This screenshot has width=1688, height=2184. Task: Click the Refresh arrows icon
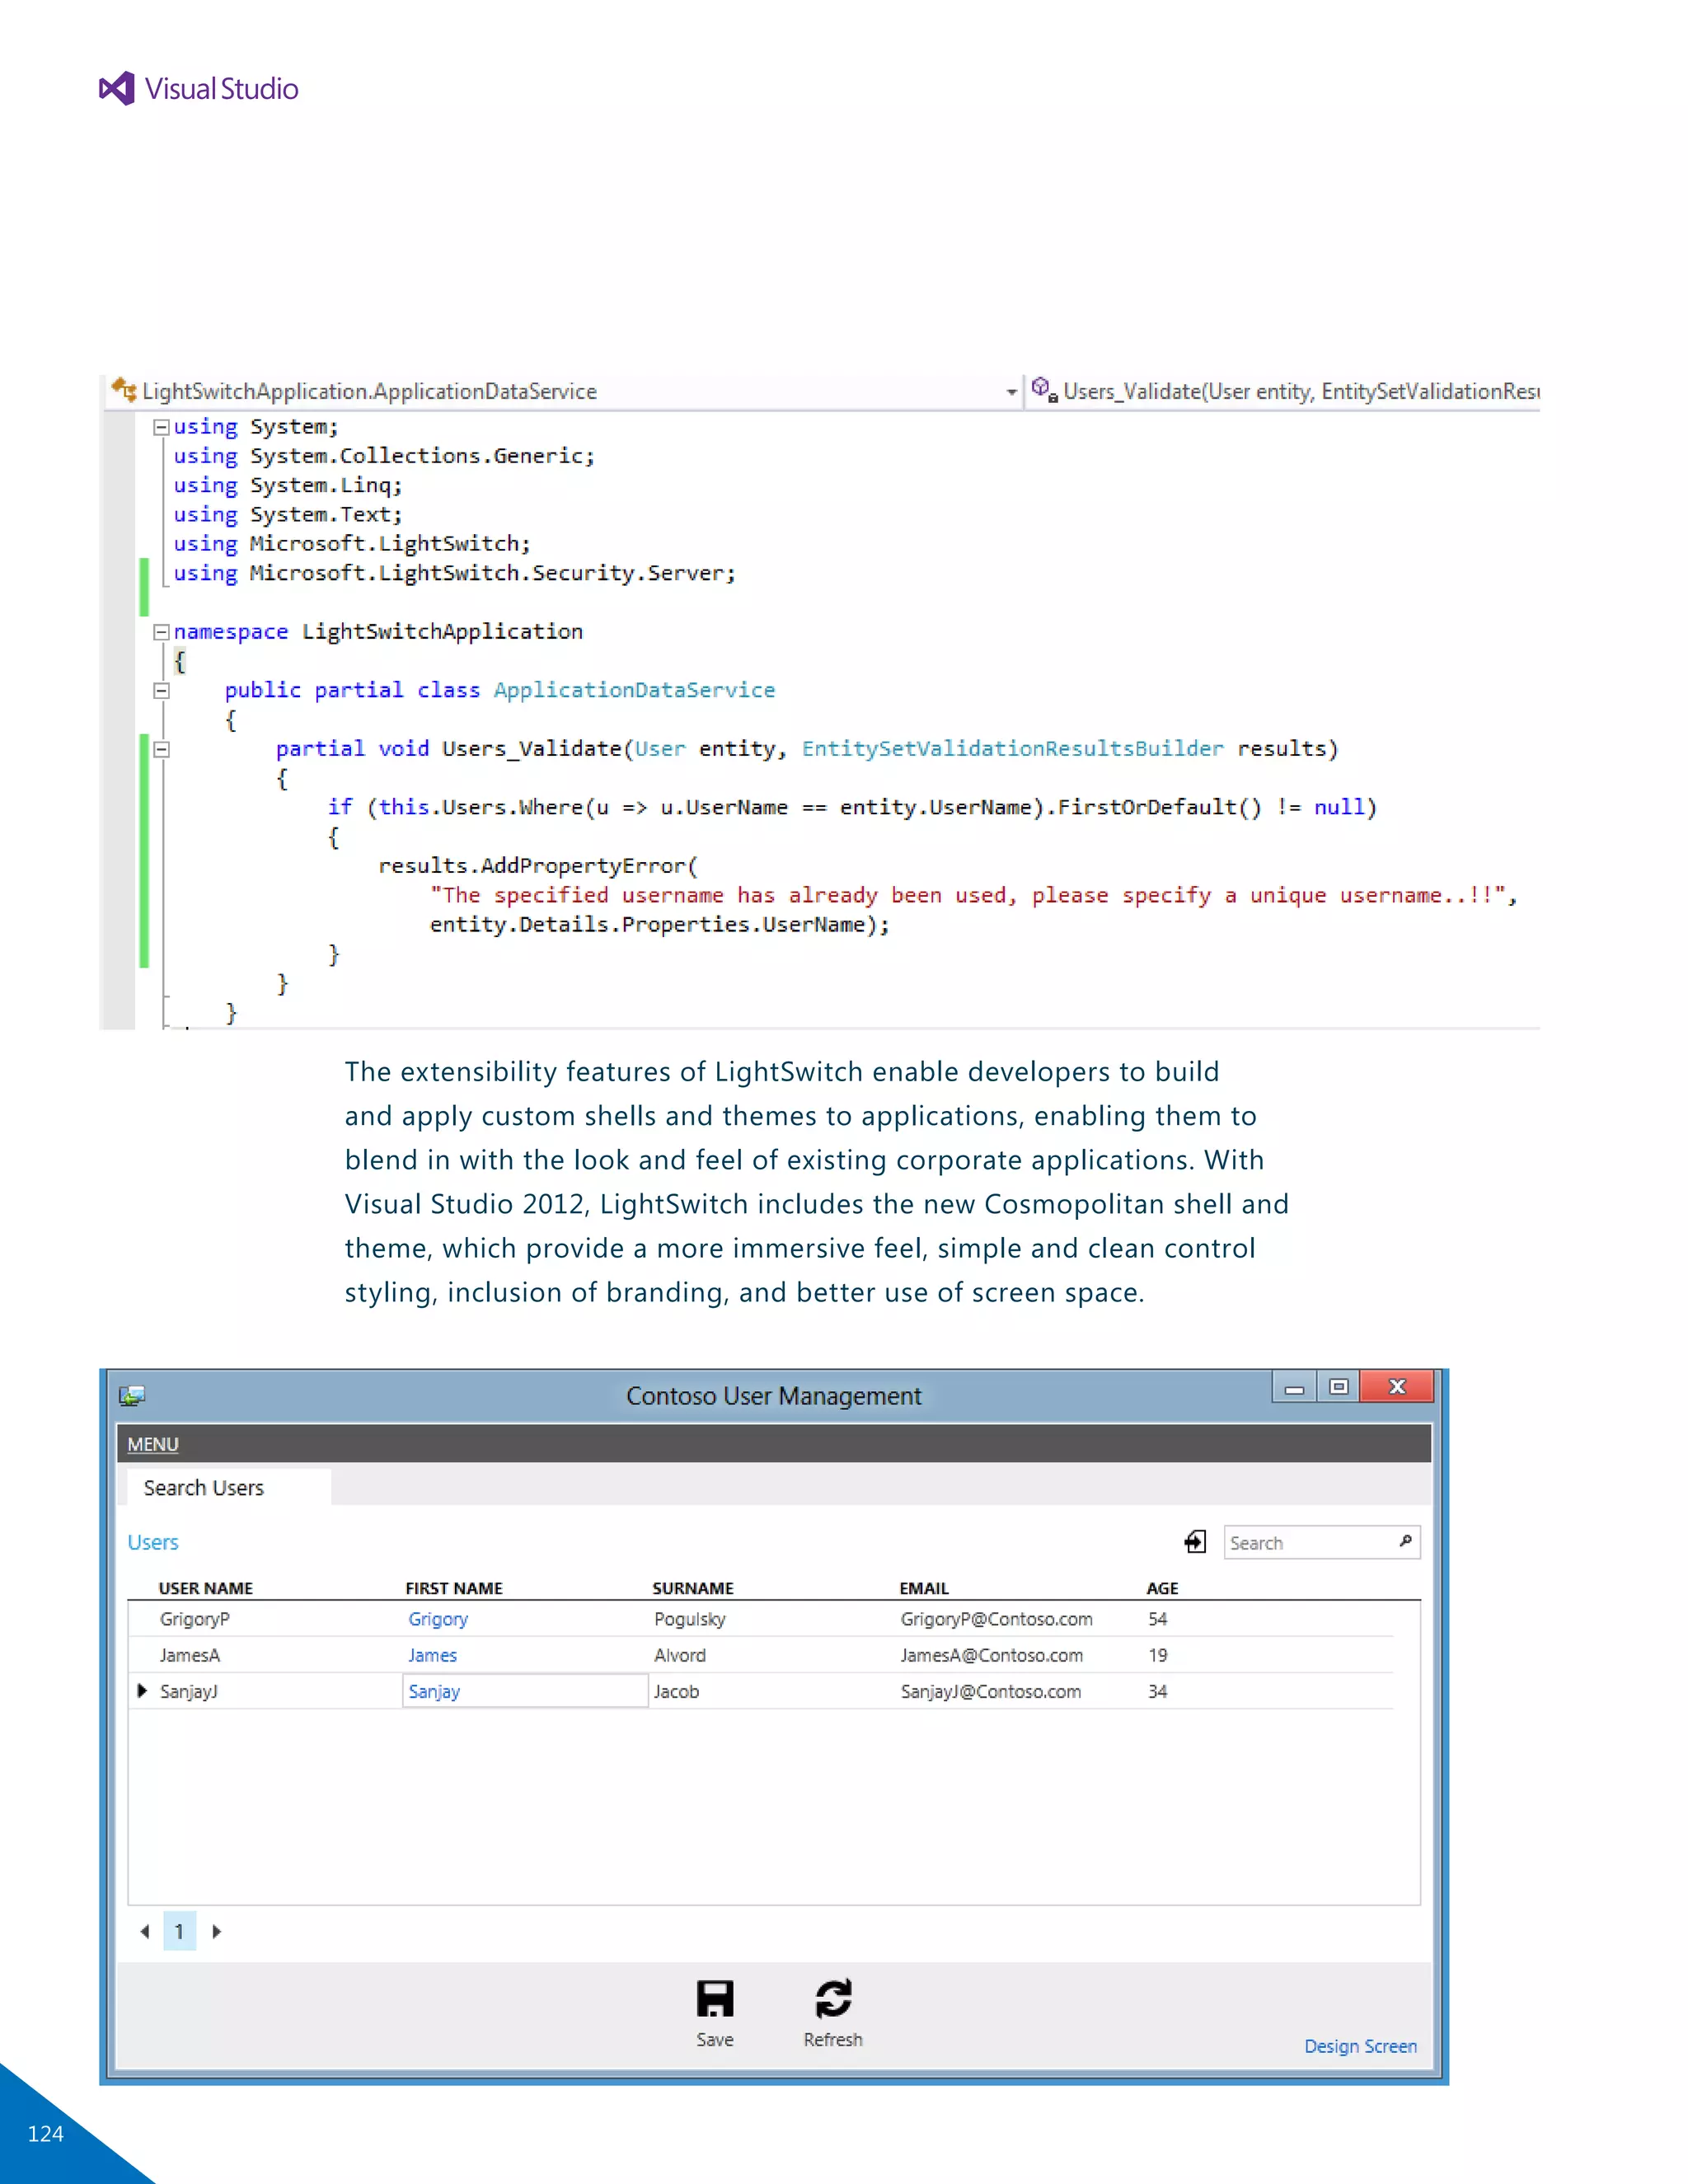point(833,1998)
